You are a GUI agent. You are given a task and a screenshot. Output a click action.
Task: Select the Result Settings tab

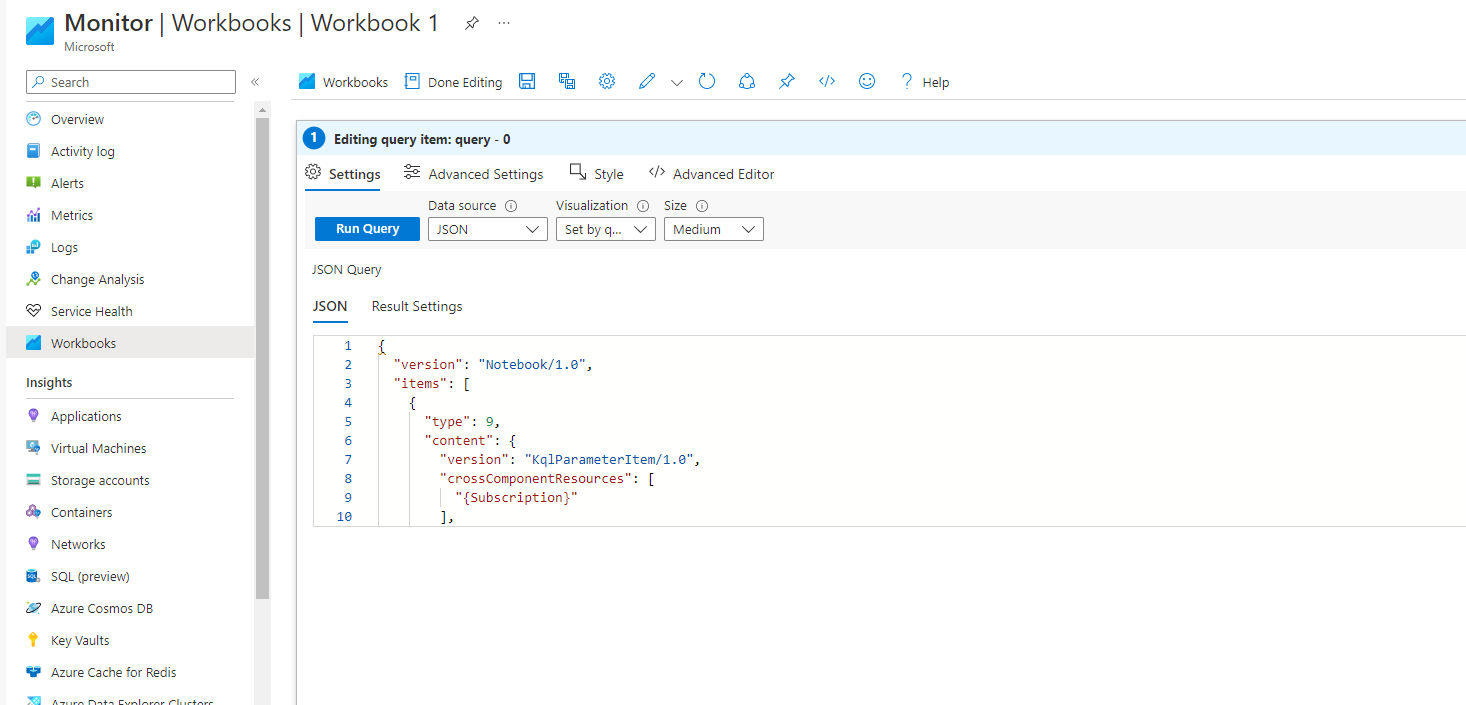(417, 306)
